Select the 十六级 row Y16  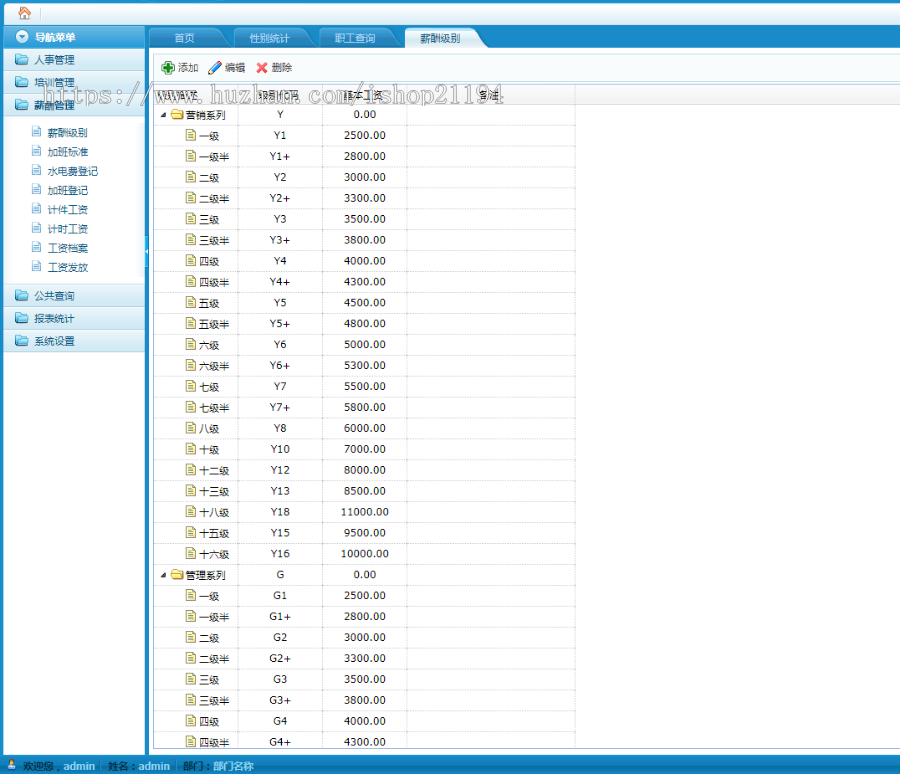(364, 554)
